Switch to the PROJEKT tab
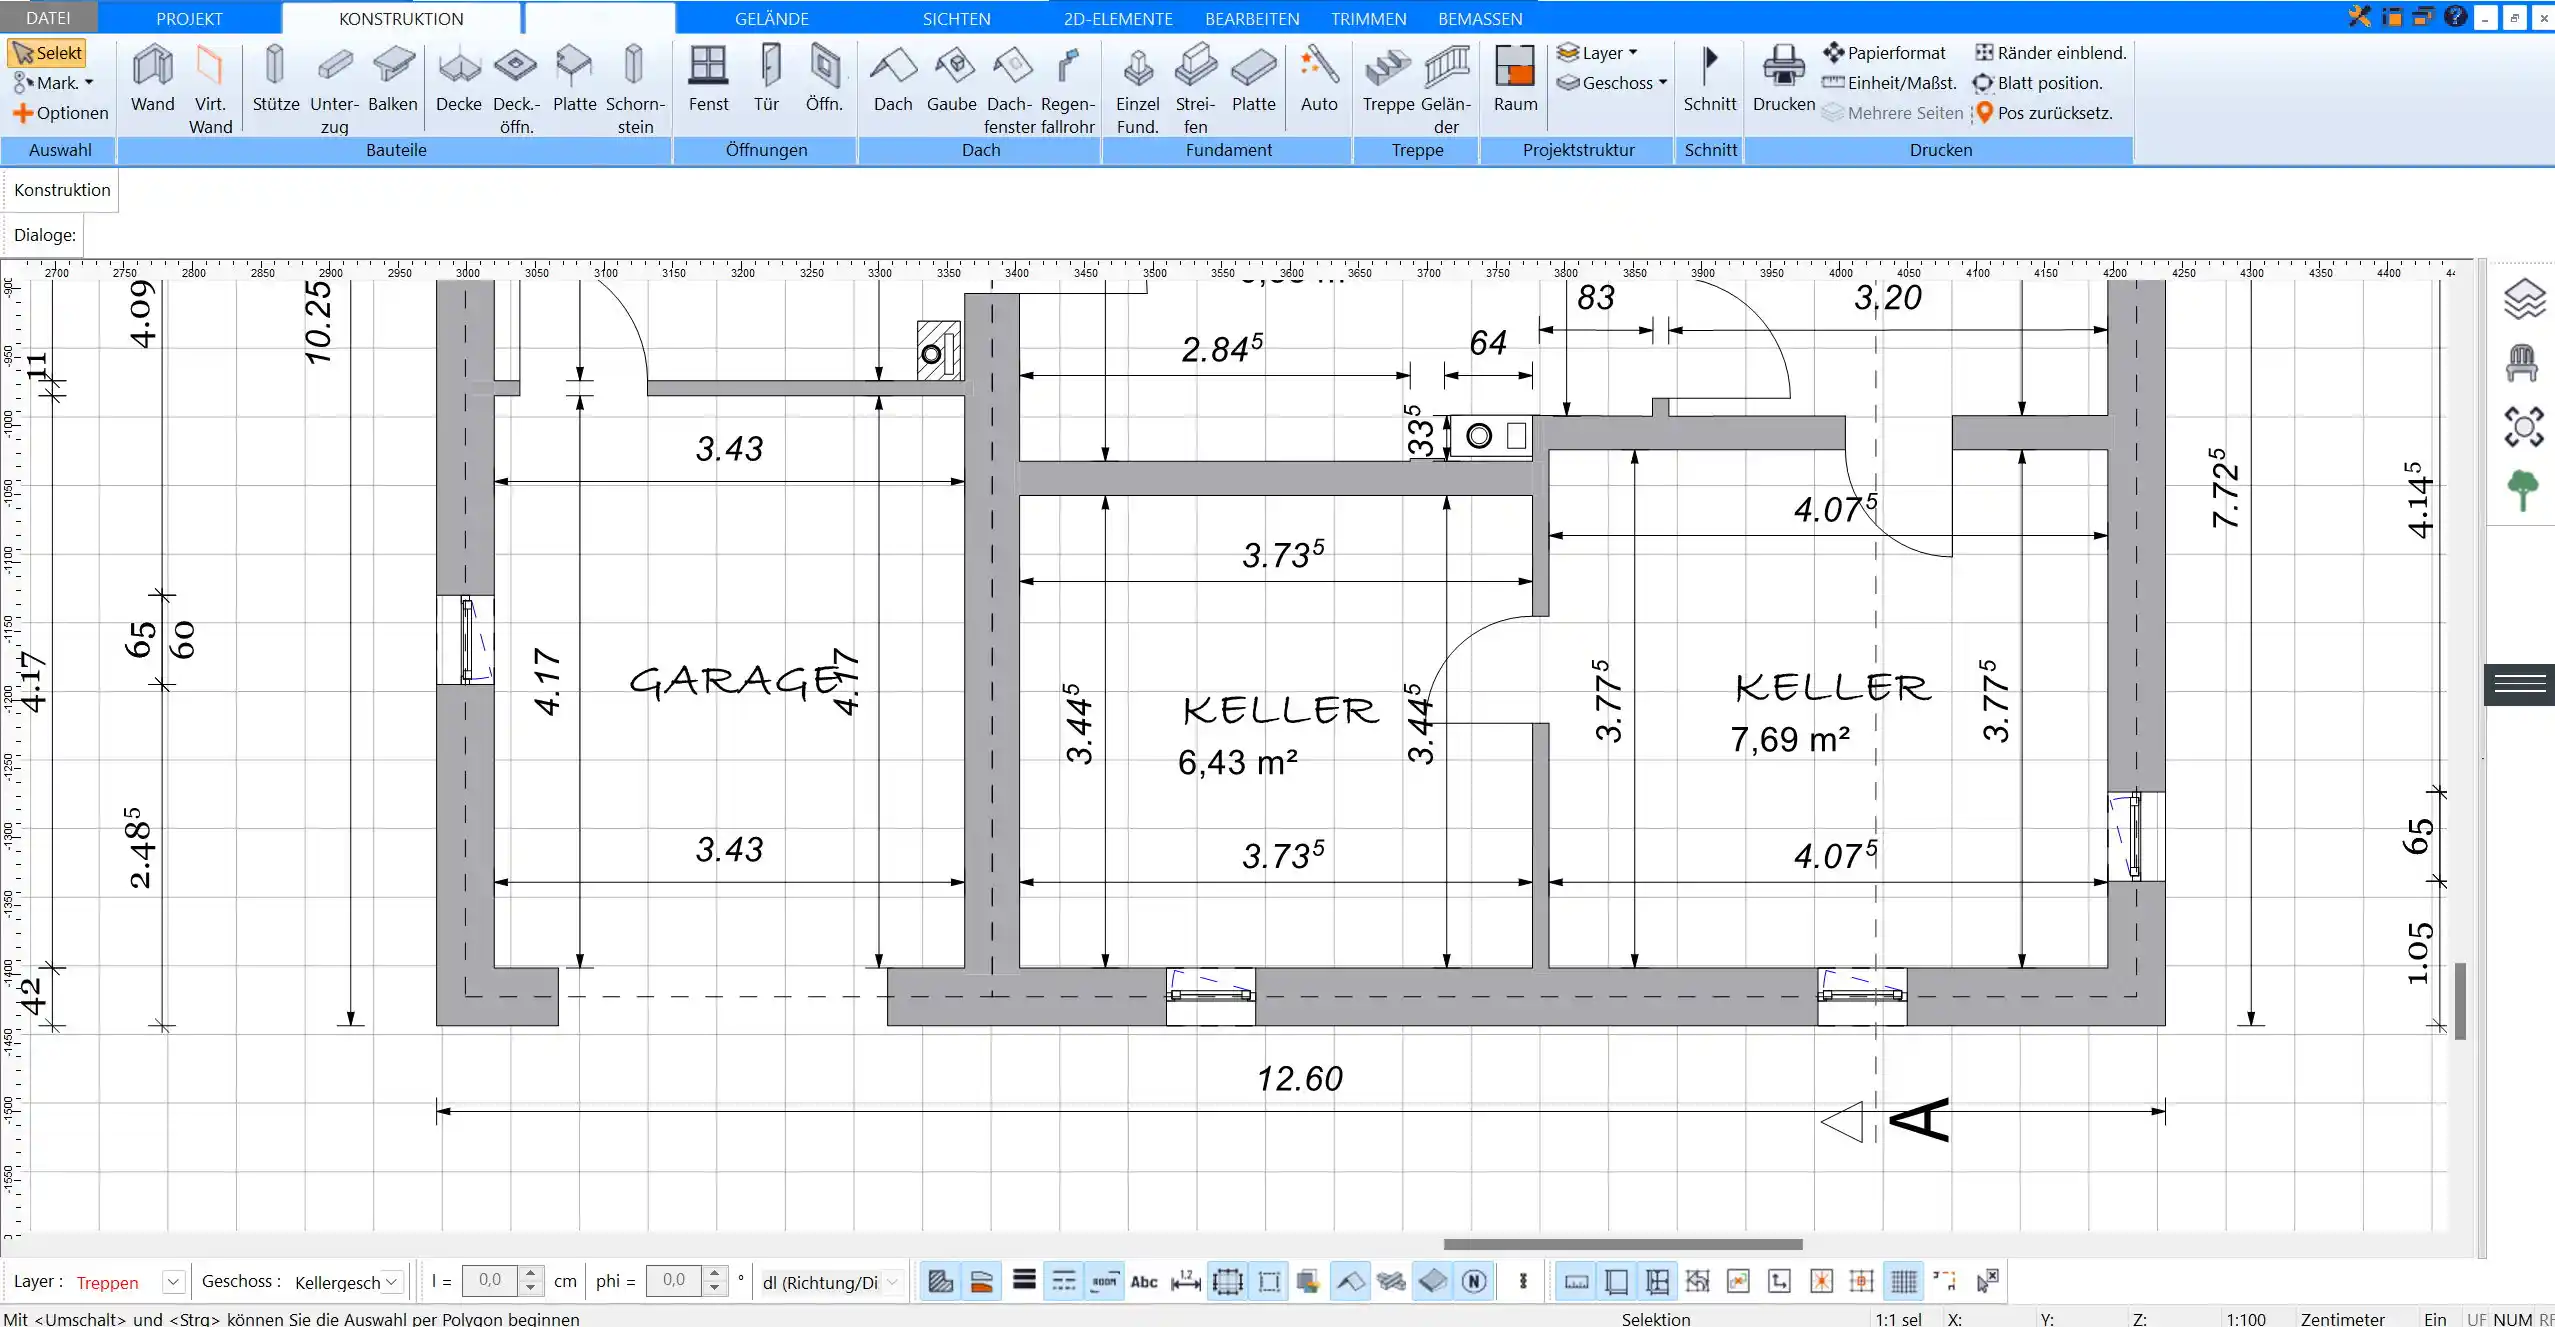Image resolution: width=2555 pixels, height=1327 pixels. 189,18
